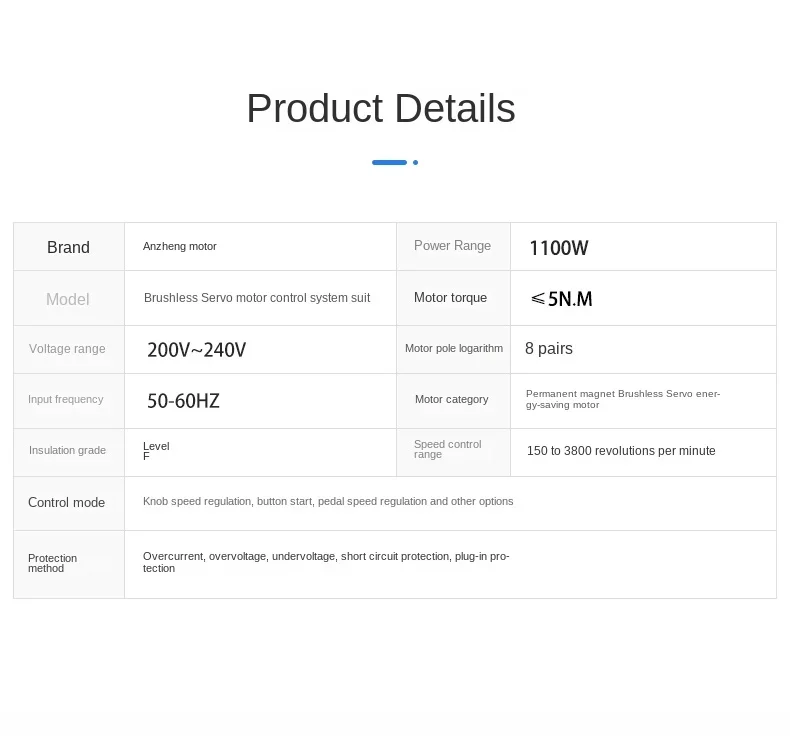Image resolution: width=790 pixels, height=736 pixels.
Task: Select the Power Range label
Action: click(452, 245)
